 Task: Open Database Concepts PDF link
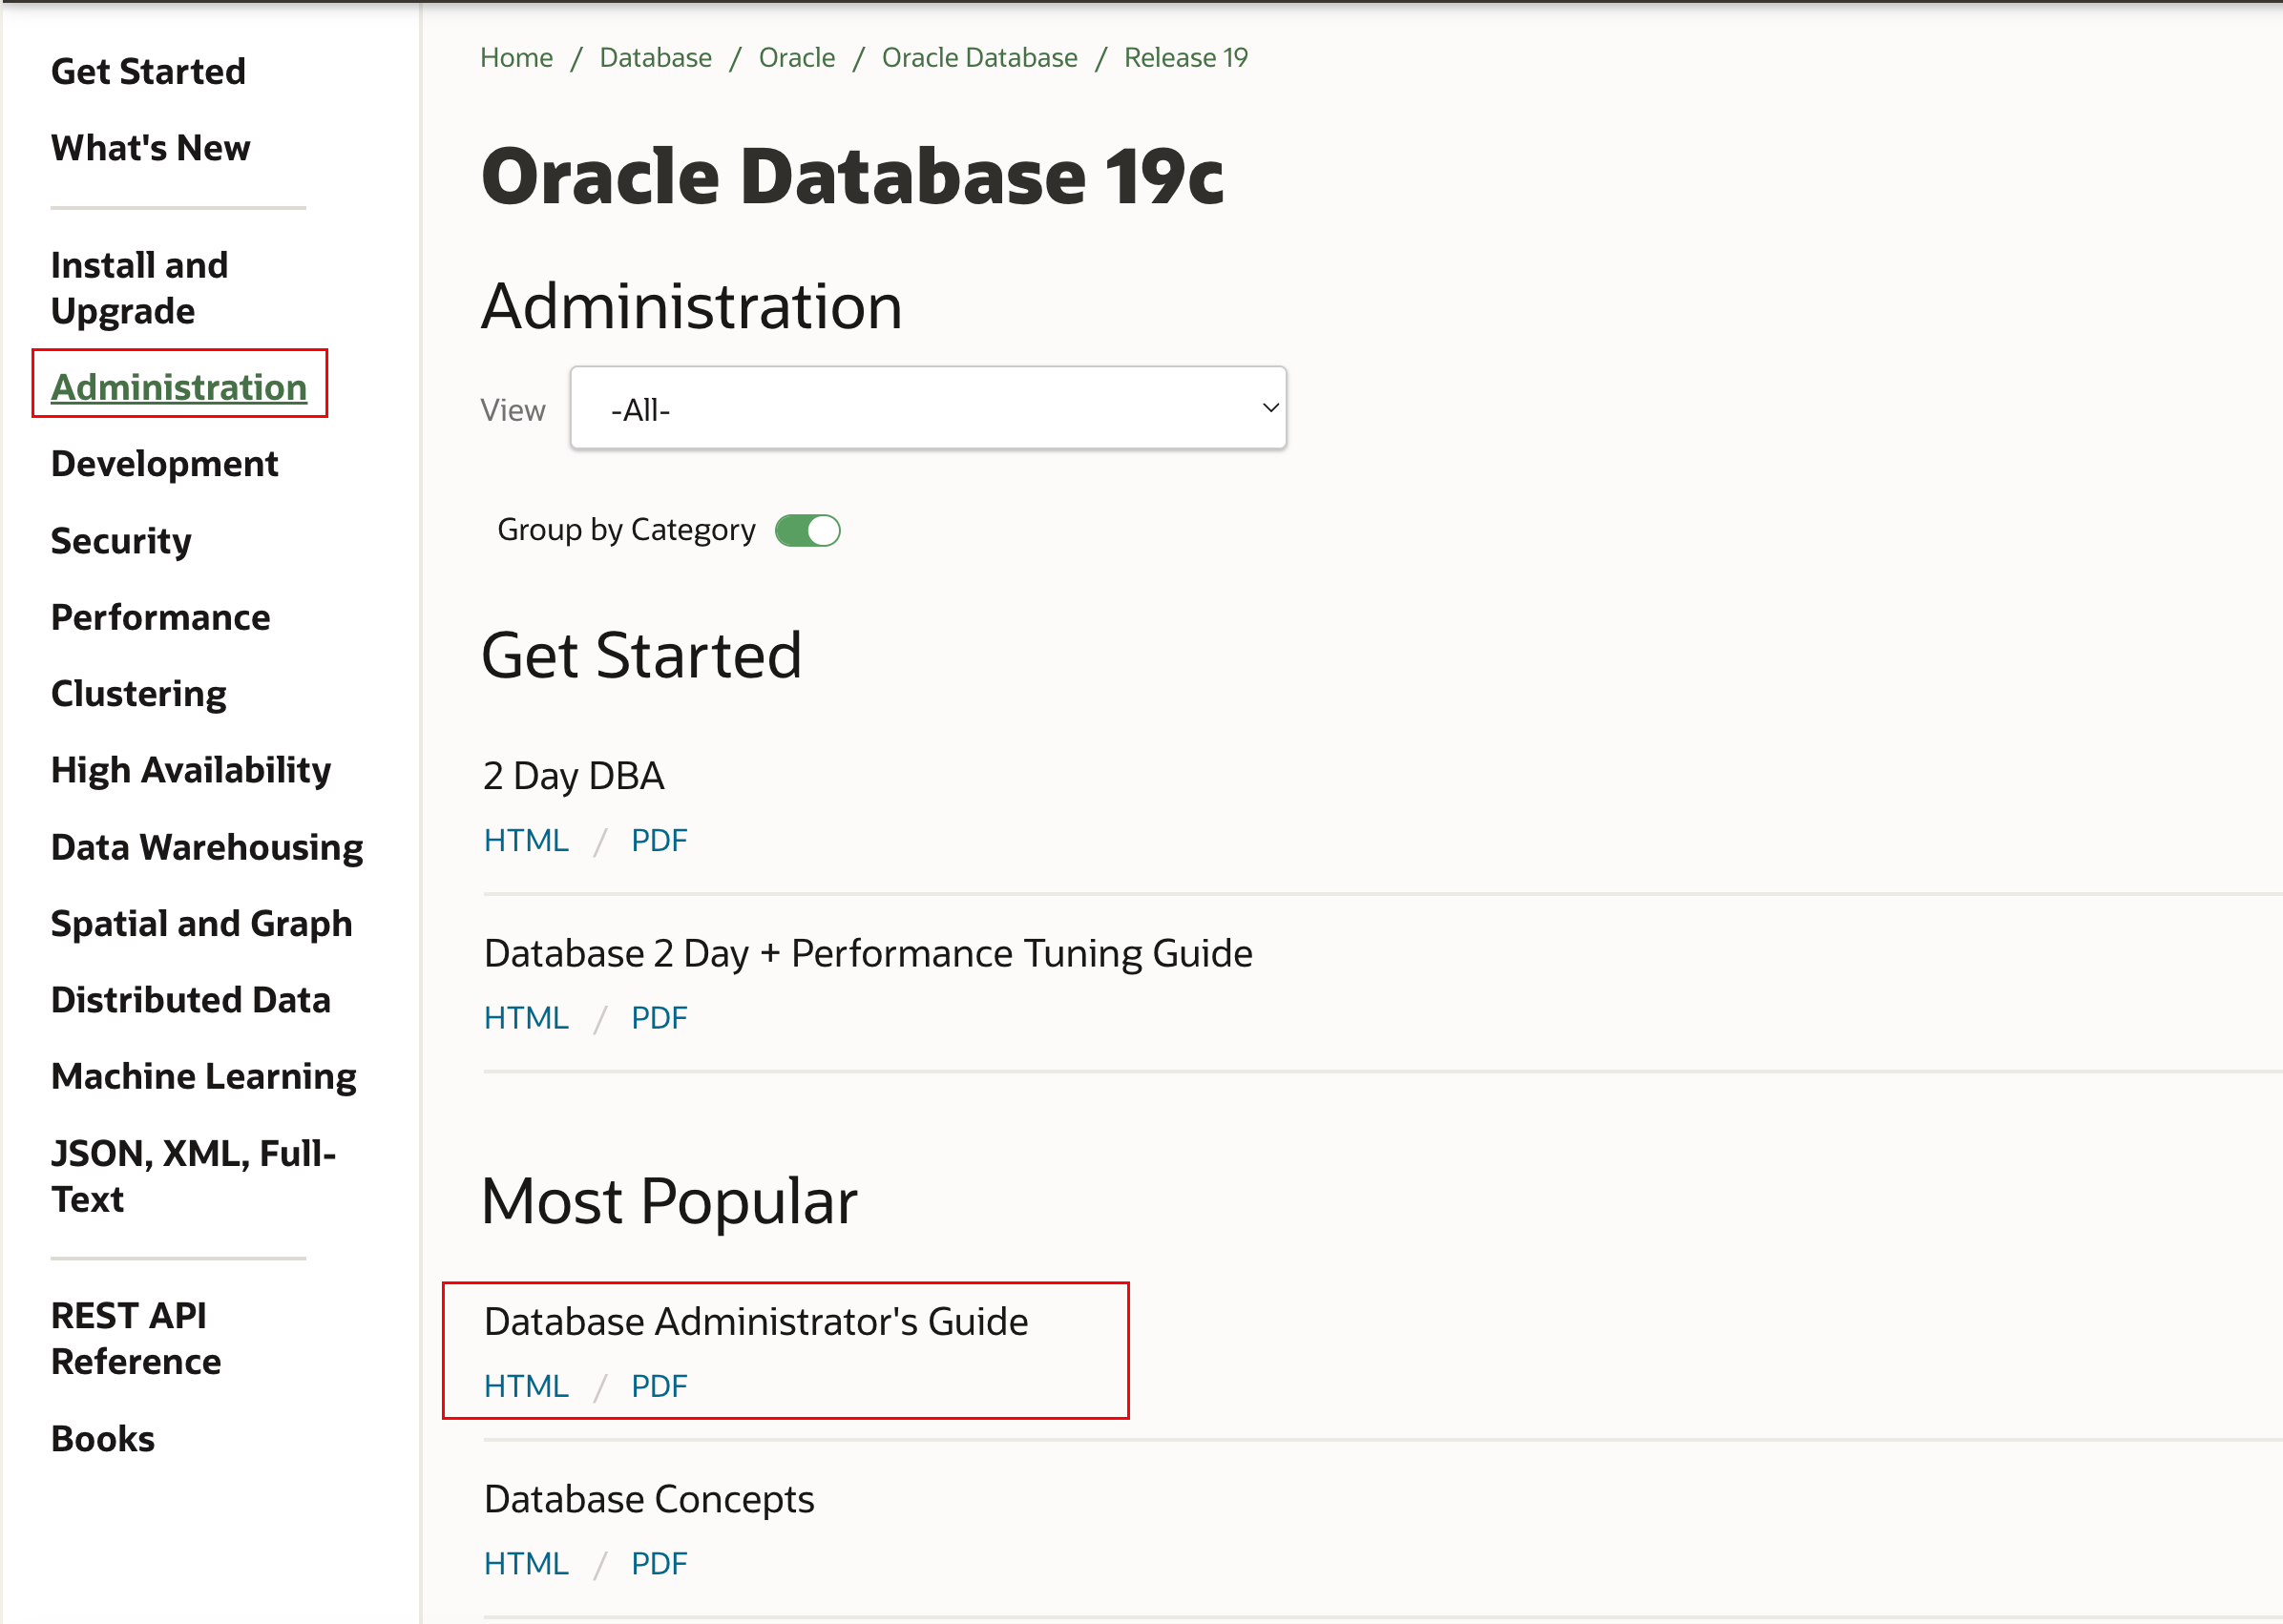point(658,1563)
